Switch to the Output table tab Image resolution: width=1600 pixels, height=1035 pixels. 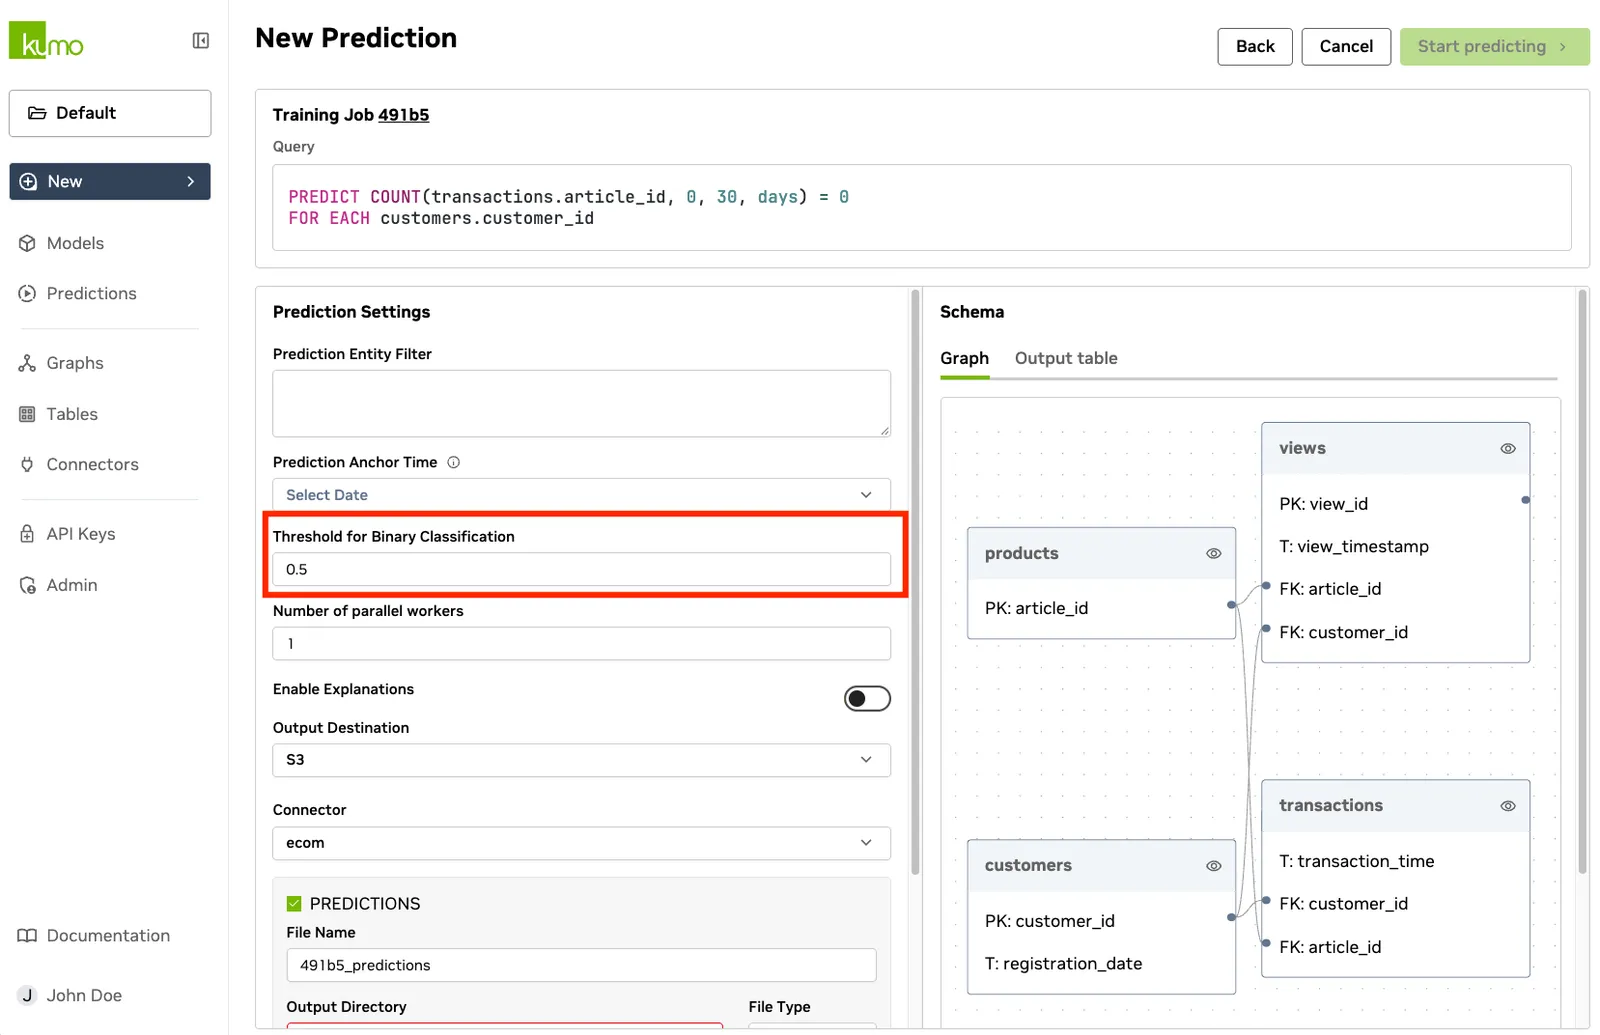1066,358
